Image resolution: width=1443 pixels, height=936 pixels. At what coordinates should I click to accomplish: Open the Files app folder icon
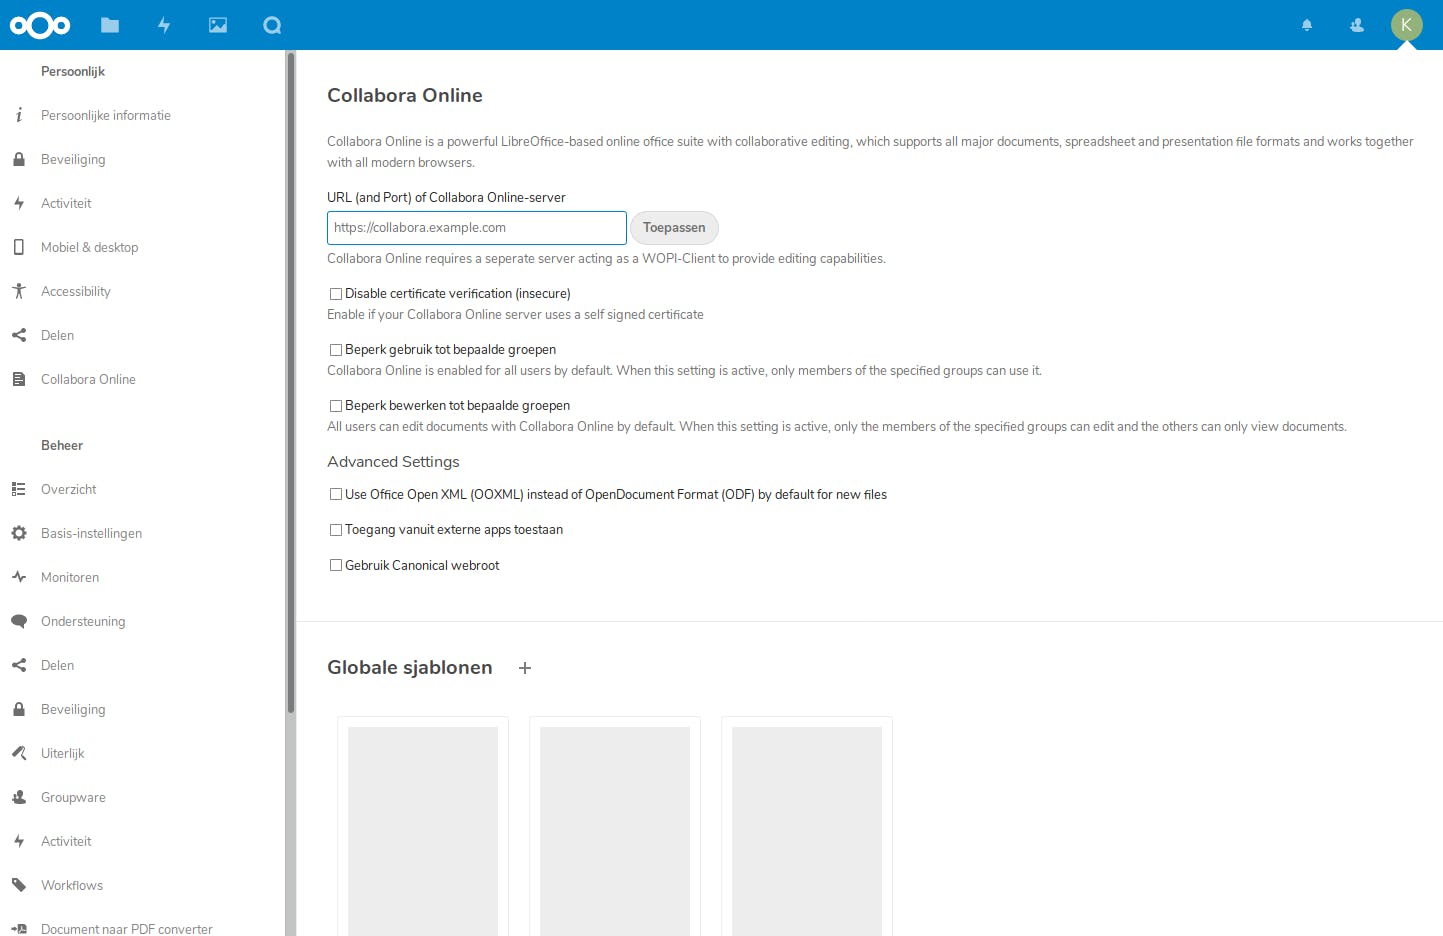110,25
